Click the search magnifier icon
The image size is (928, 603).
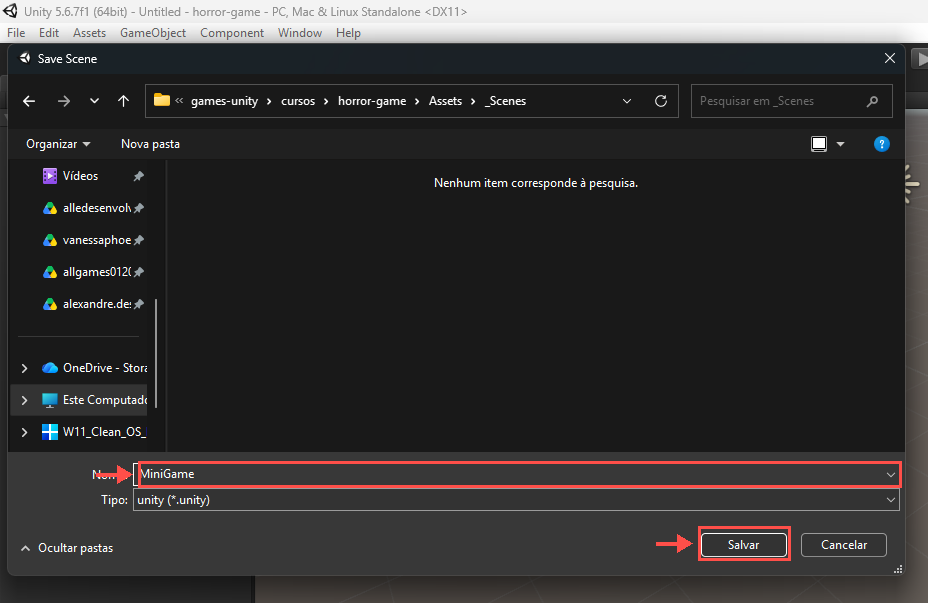(872, 101)
